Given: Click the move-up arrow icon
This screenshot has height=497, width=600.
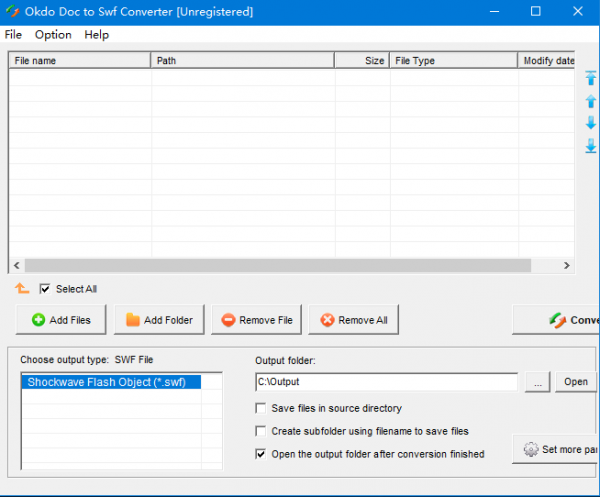Looking at the screenshot, I should [x=590, y=101].
